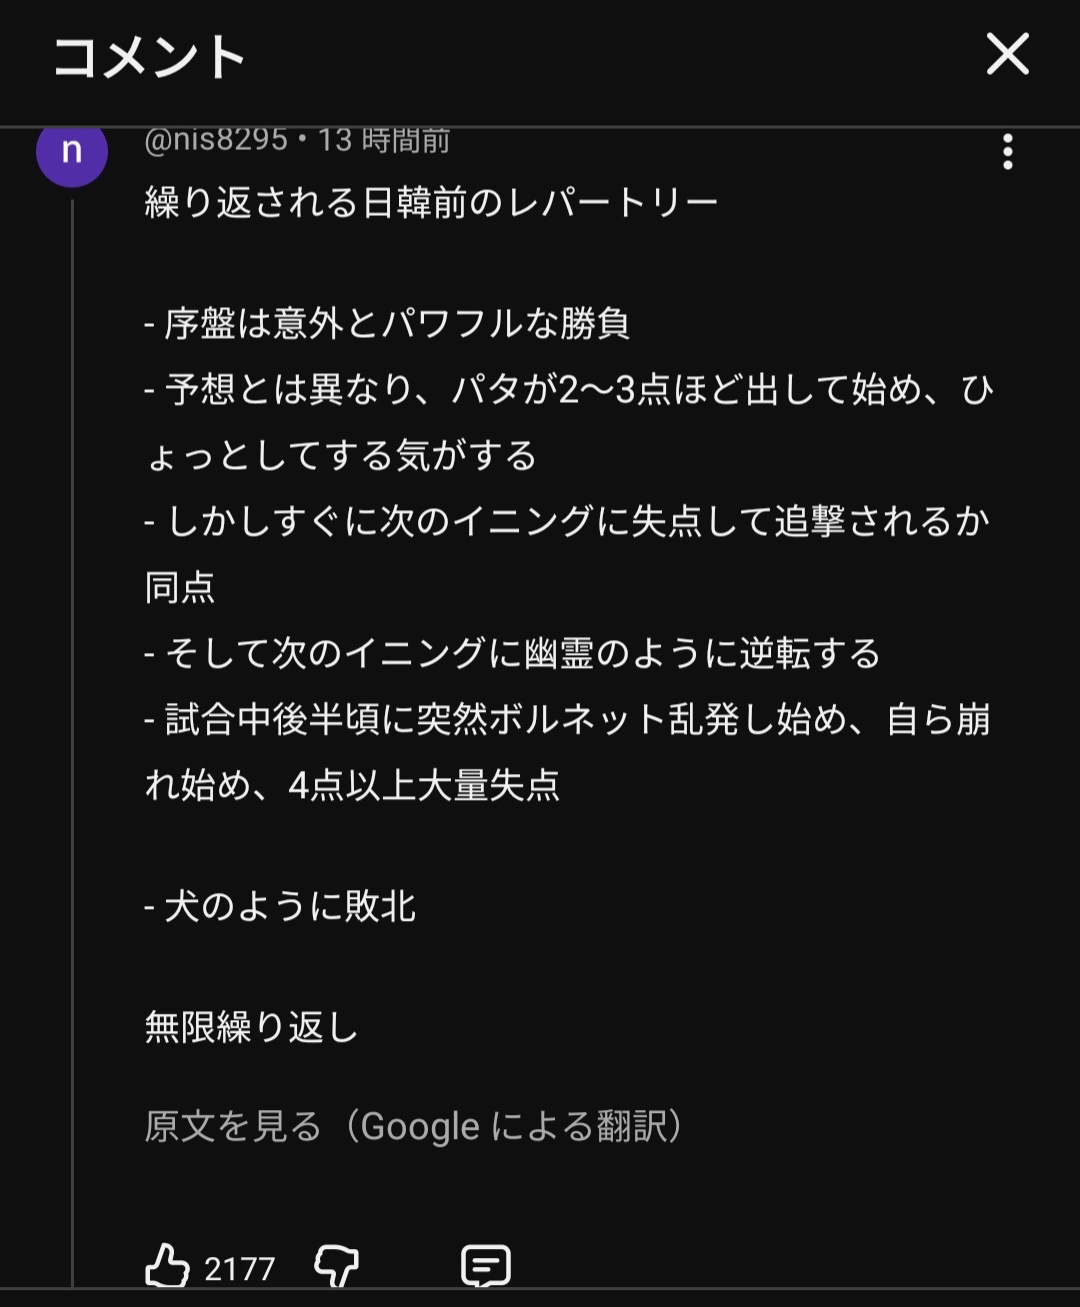The width and height of the screenshot is (1080, 1307).
Task: Open the @nis8295 channel from the username
Action: tap(216, 141)
